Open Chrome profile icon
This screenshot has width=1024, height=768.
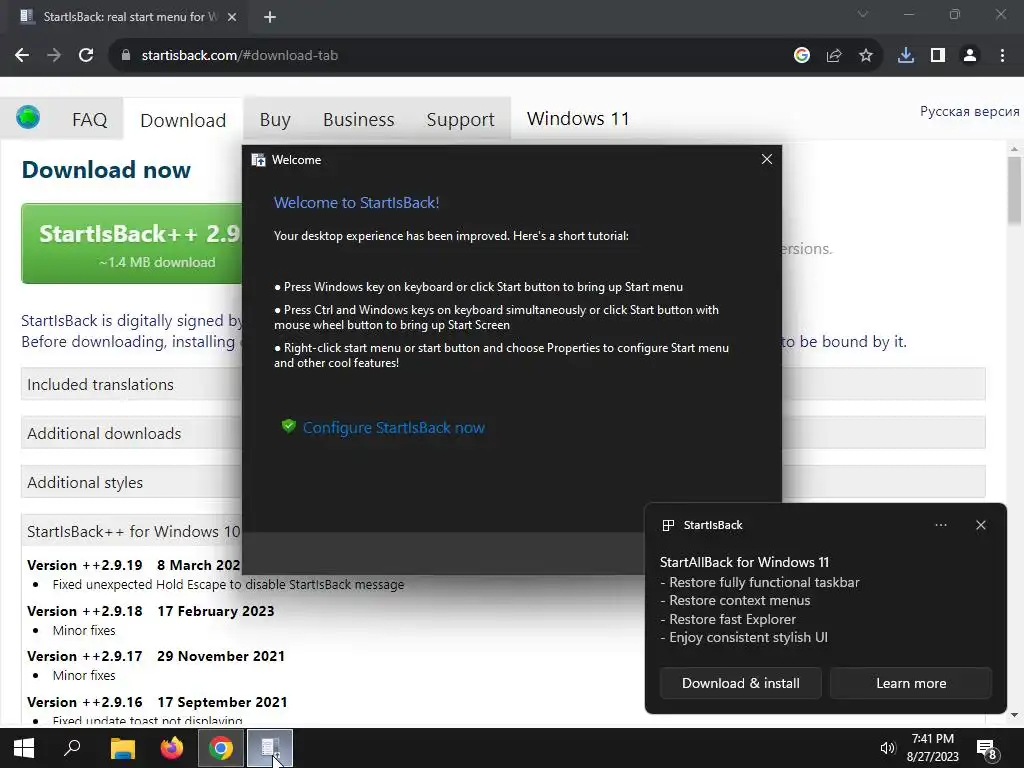pos(970,56)
